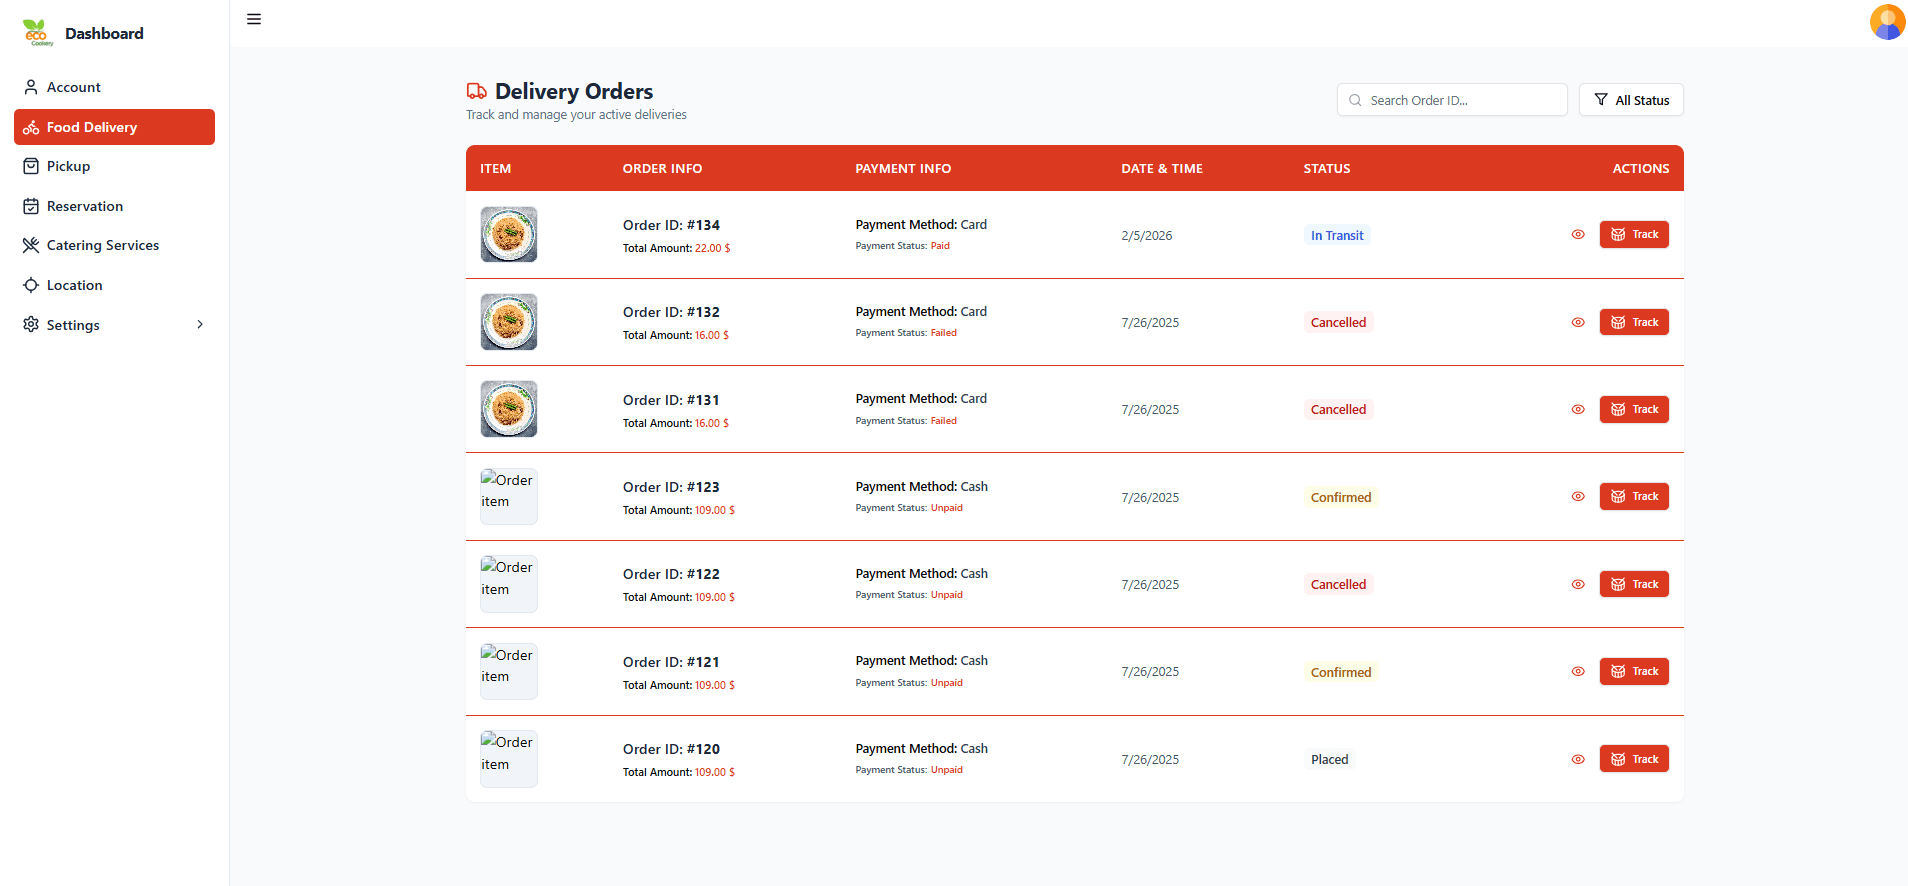Toggle the hamburger sidebar menu icon
The image size is (1908, 886).
click(254, 19)
